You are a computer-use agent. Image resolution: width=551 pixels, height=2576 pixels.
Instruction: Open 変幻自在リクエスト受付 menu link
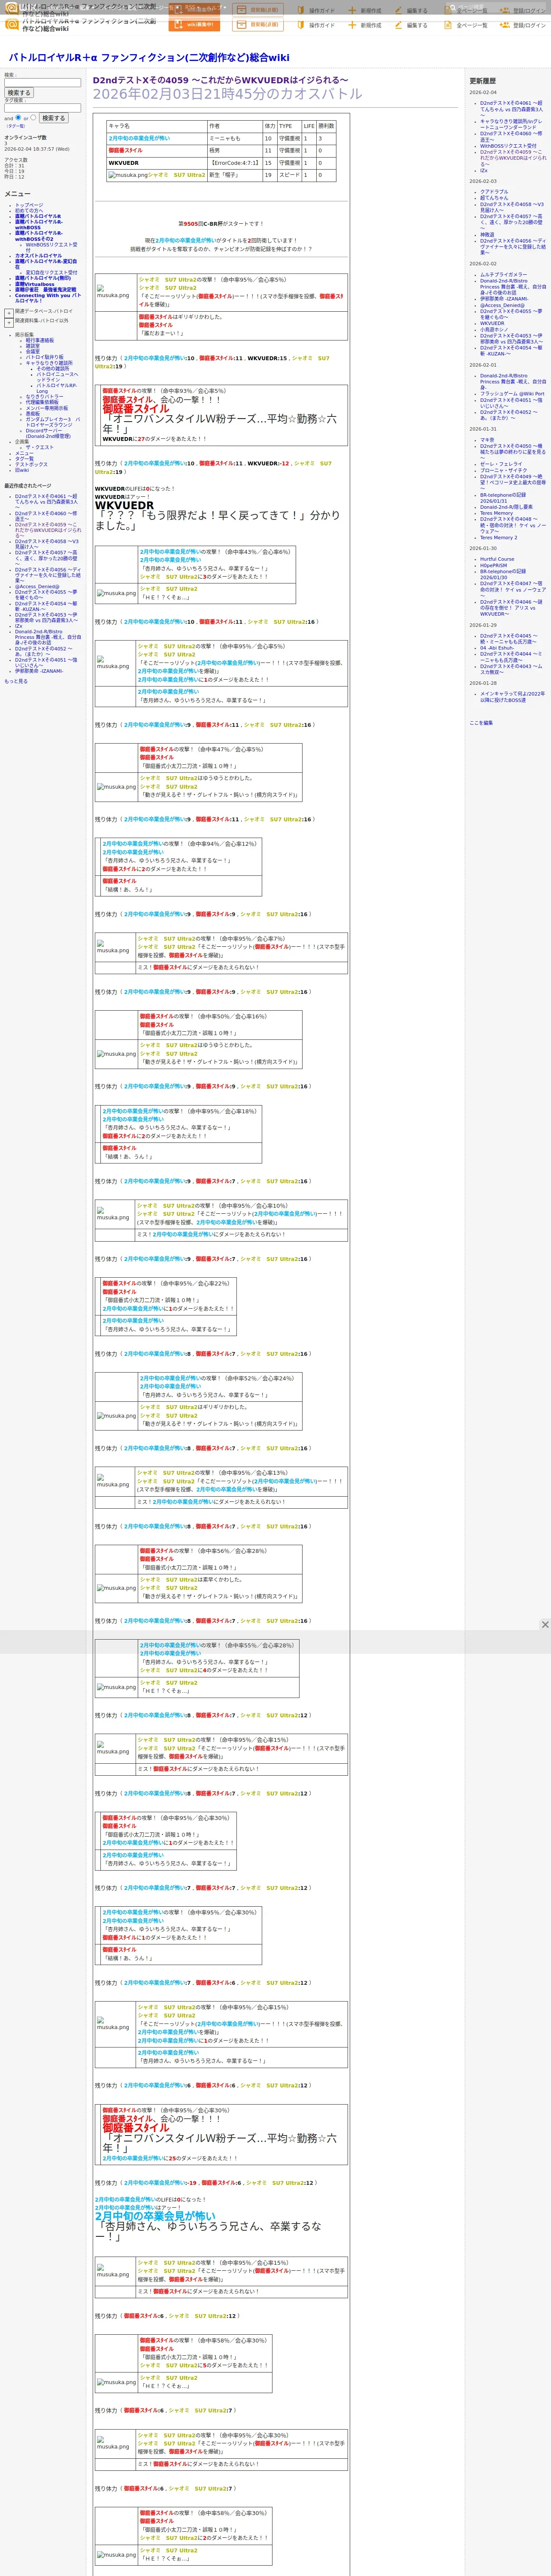click(x=51, y=272)
